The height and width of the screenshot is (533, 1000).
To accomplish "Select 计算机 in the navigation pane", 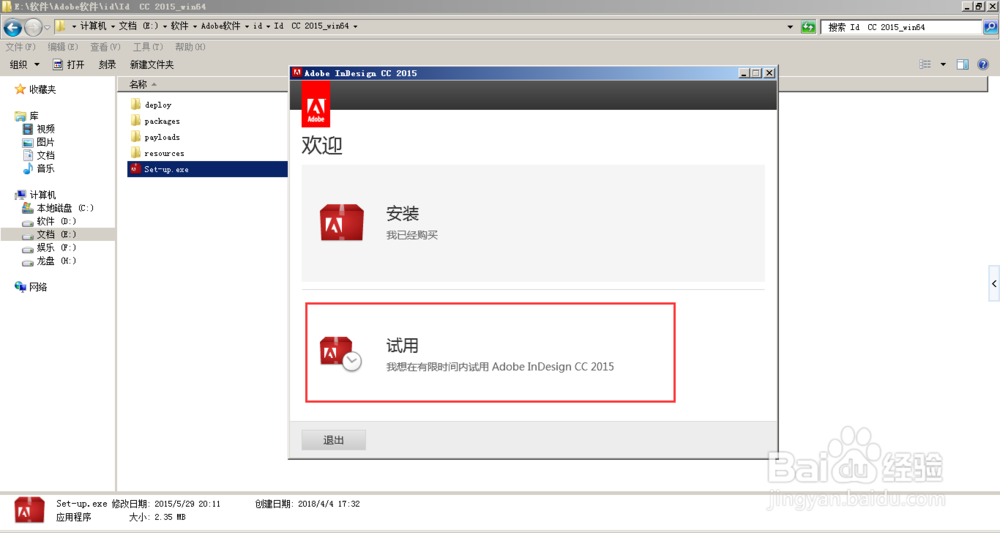I will 36,194.
